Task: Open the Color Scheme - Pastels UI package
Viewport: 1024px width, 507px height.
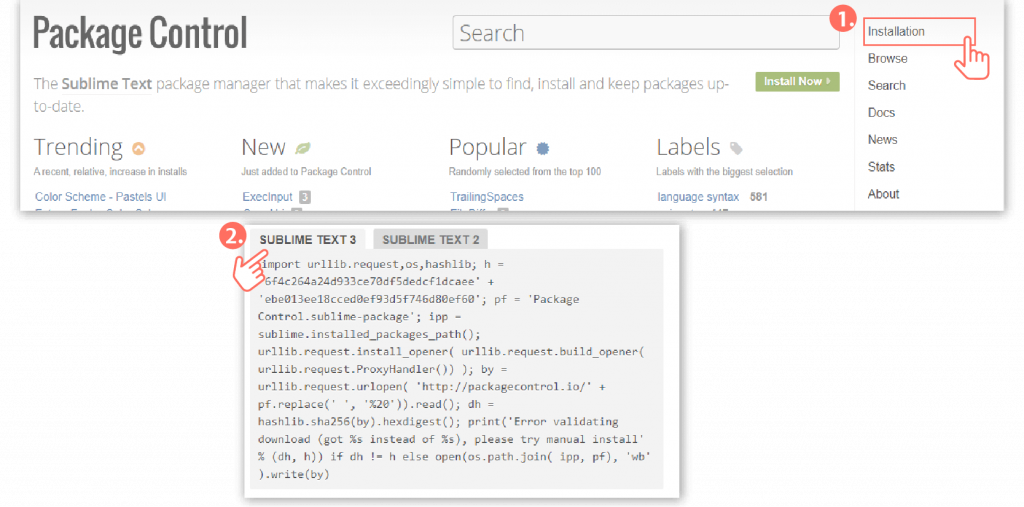Action: point(100,197)
